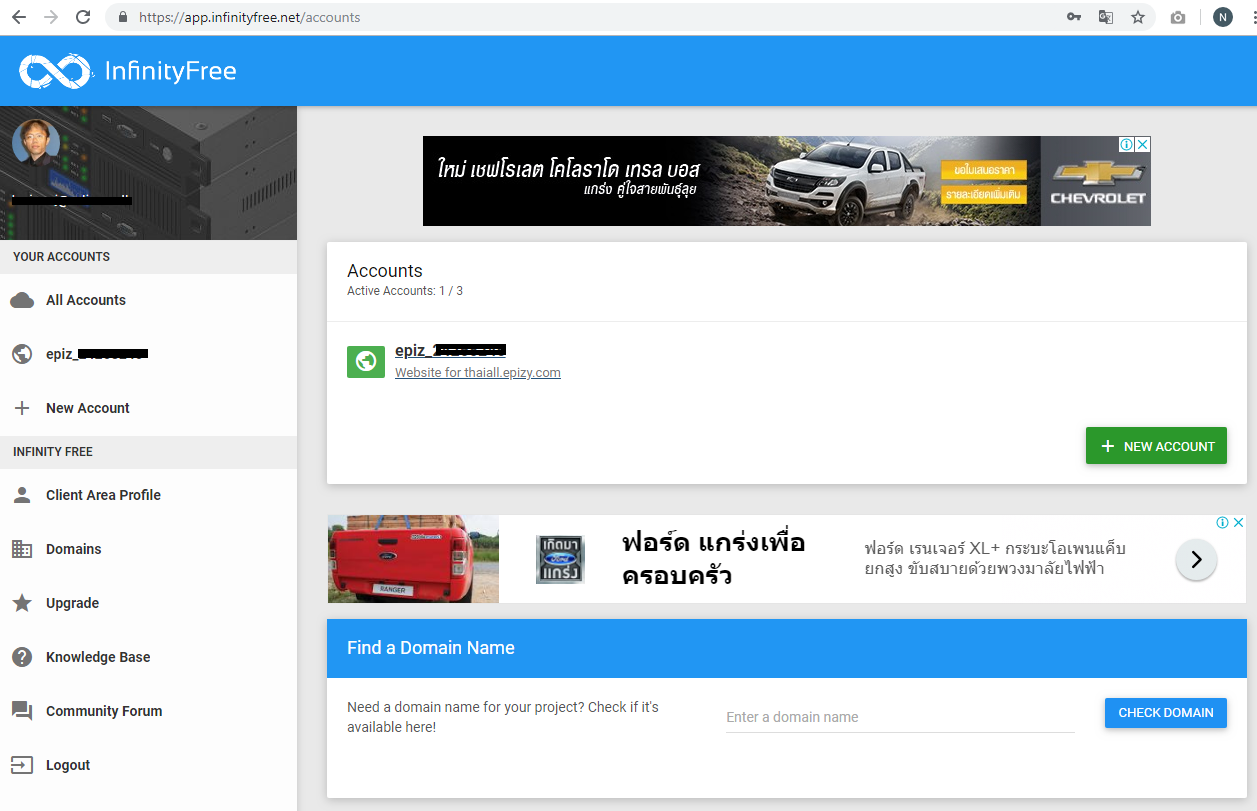Open the Upgrade page
The height and width of the screenshot is (811, 1257).
tap(72, 603)
